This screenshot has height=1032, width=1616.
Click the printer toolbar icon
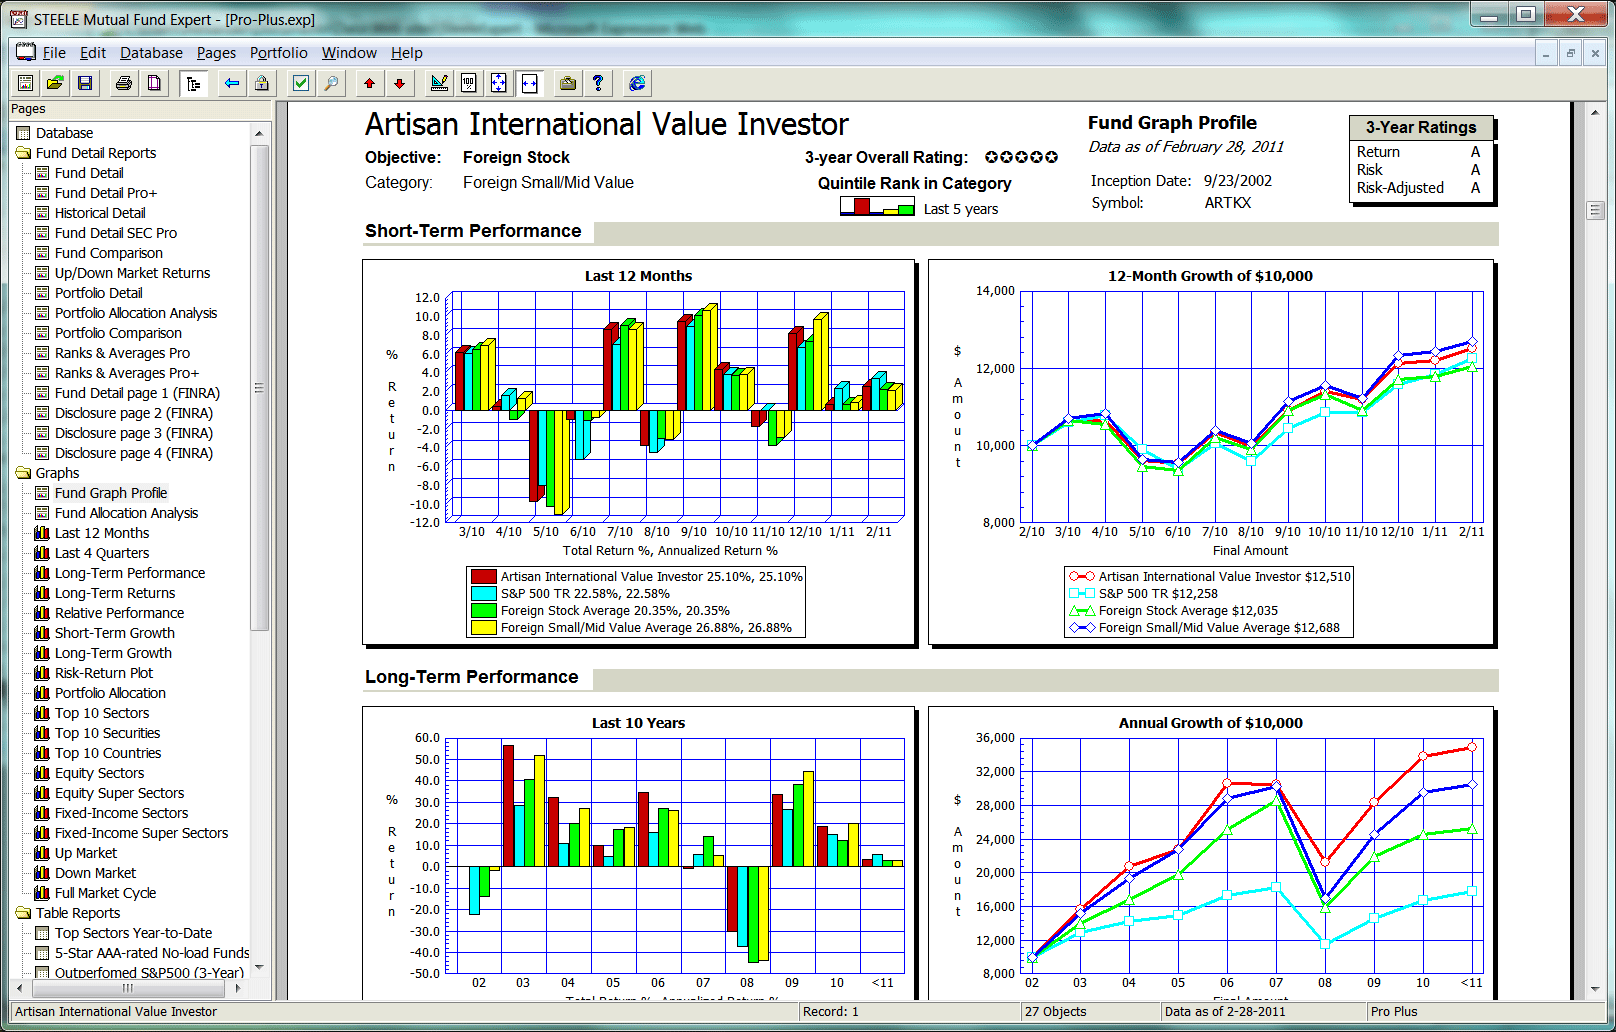coord(124,83)
